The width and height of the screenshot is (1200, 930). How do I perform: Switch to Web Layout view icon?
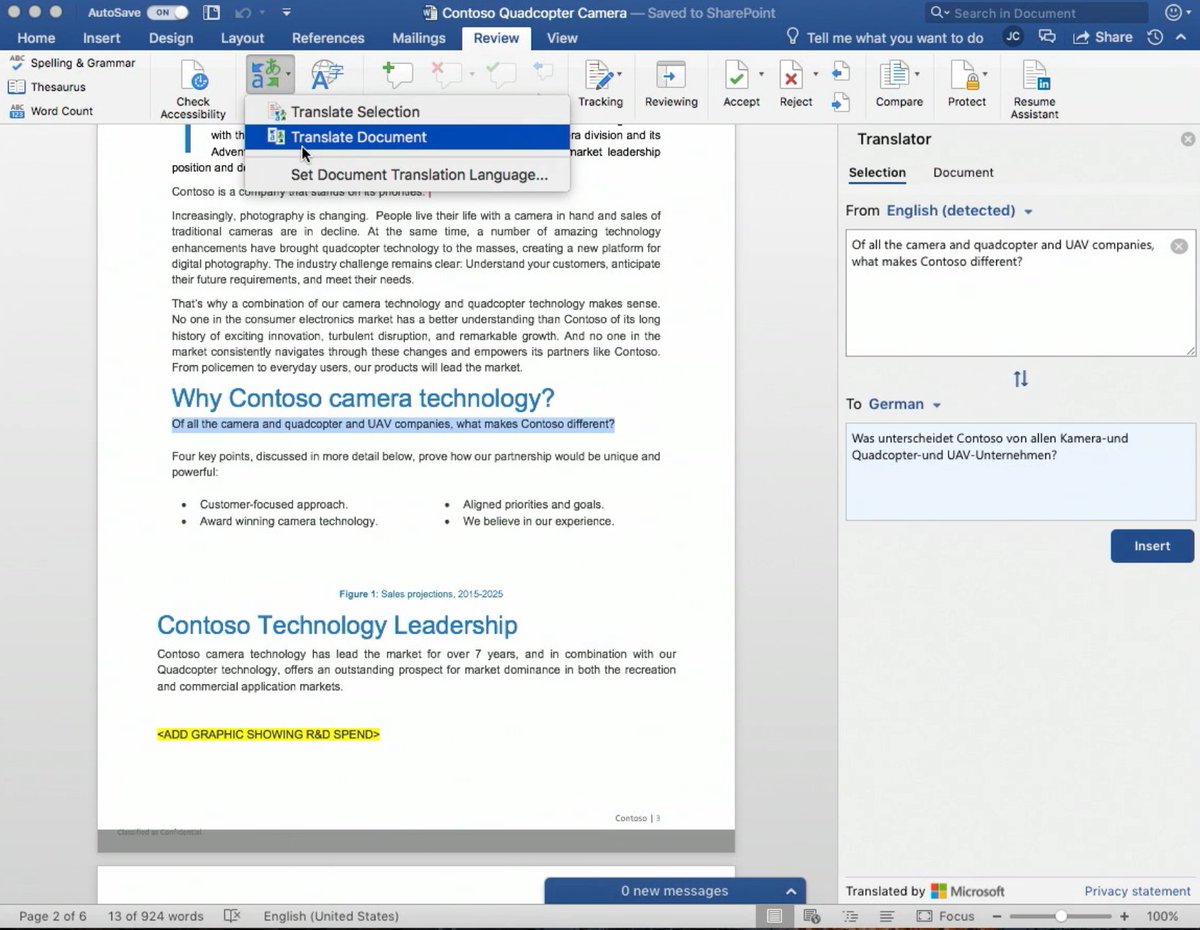pos(812,916)
